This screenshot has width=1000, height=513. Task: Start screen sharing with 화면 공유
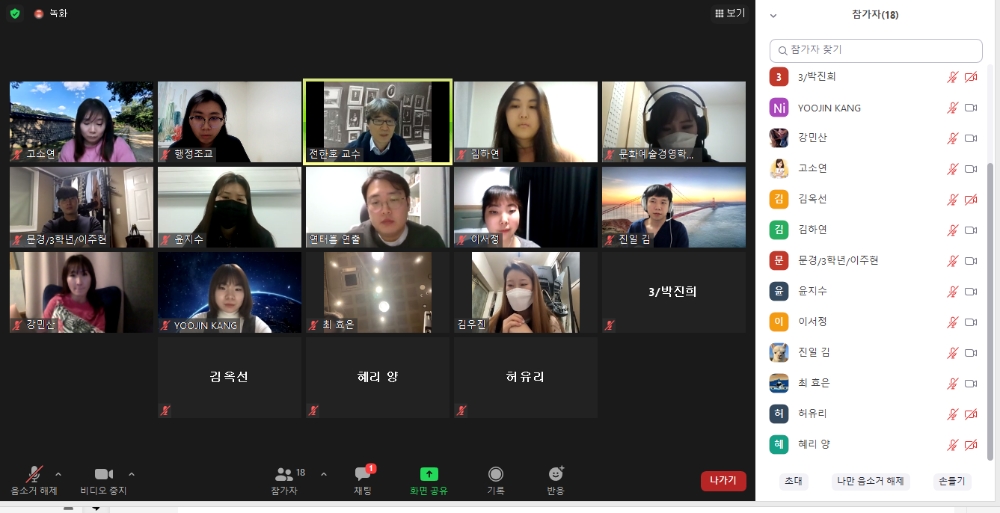[429, 480]
